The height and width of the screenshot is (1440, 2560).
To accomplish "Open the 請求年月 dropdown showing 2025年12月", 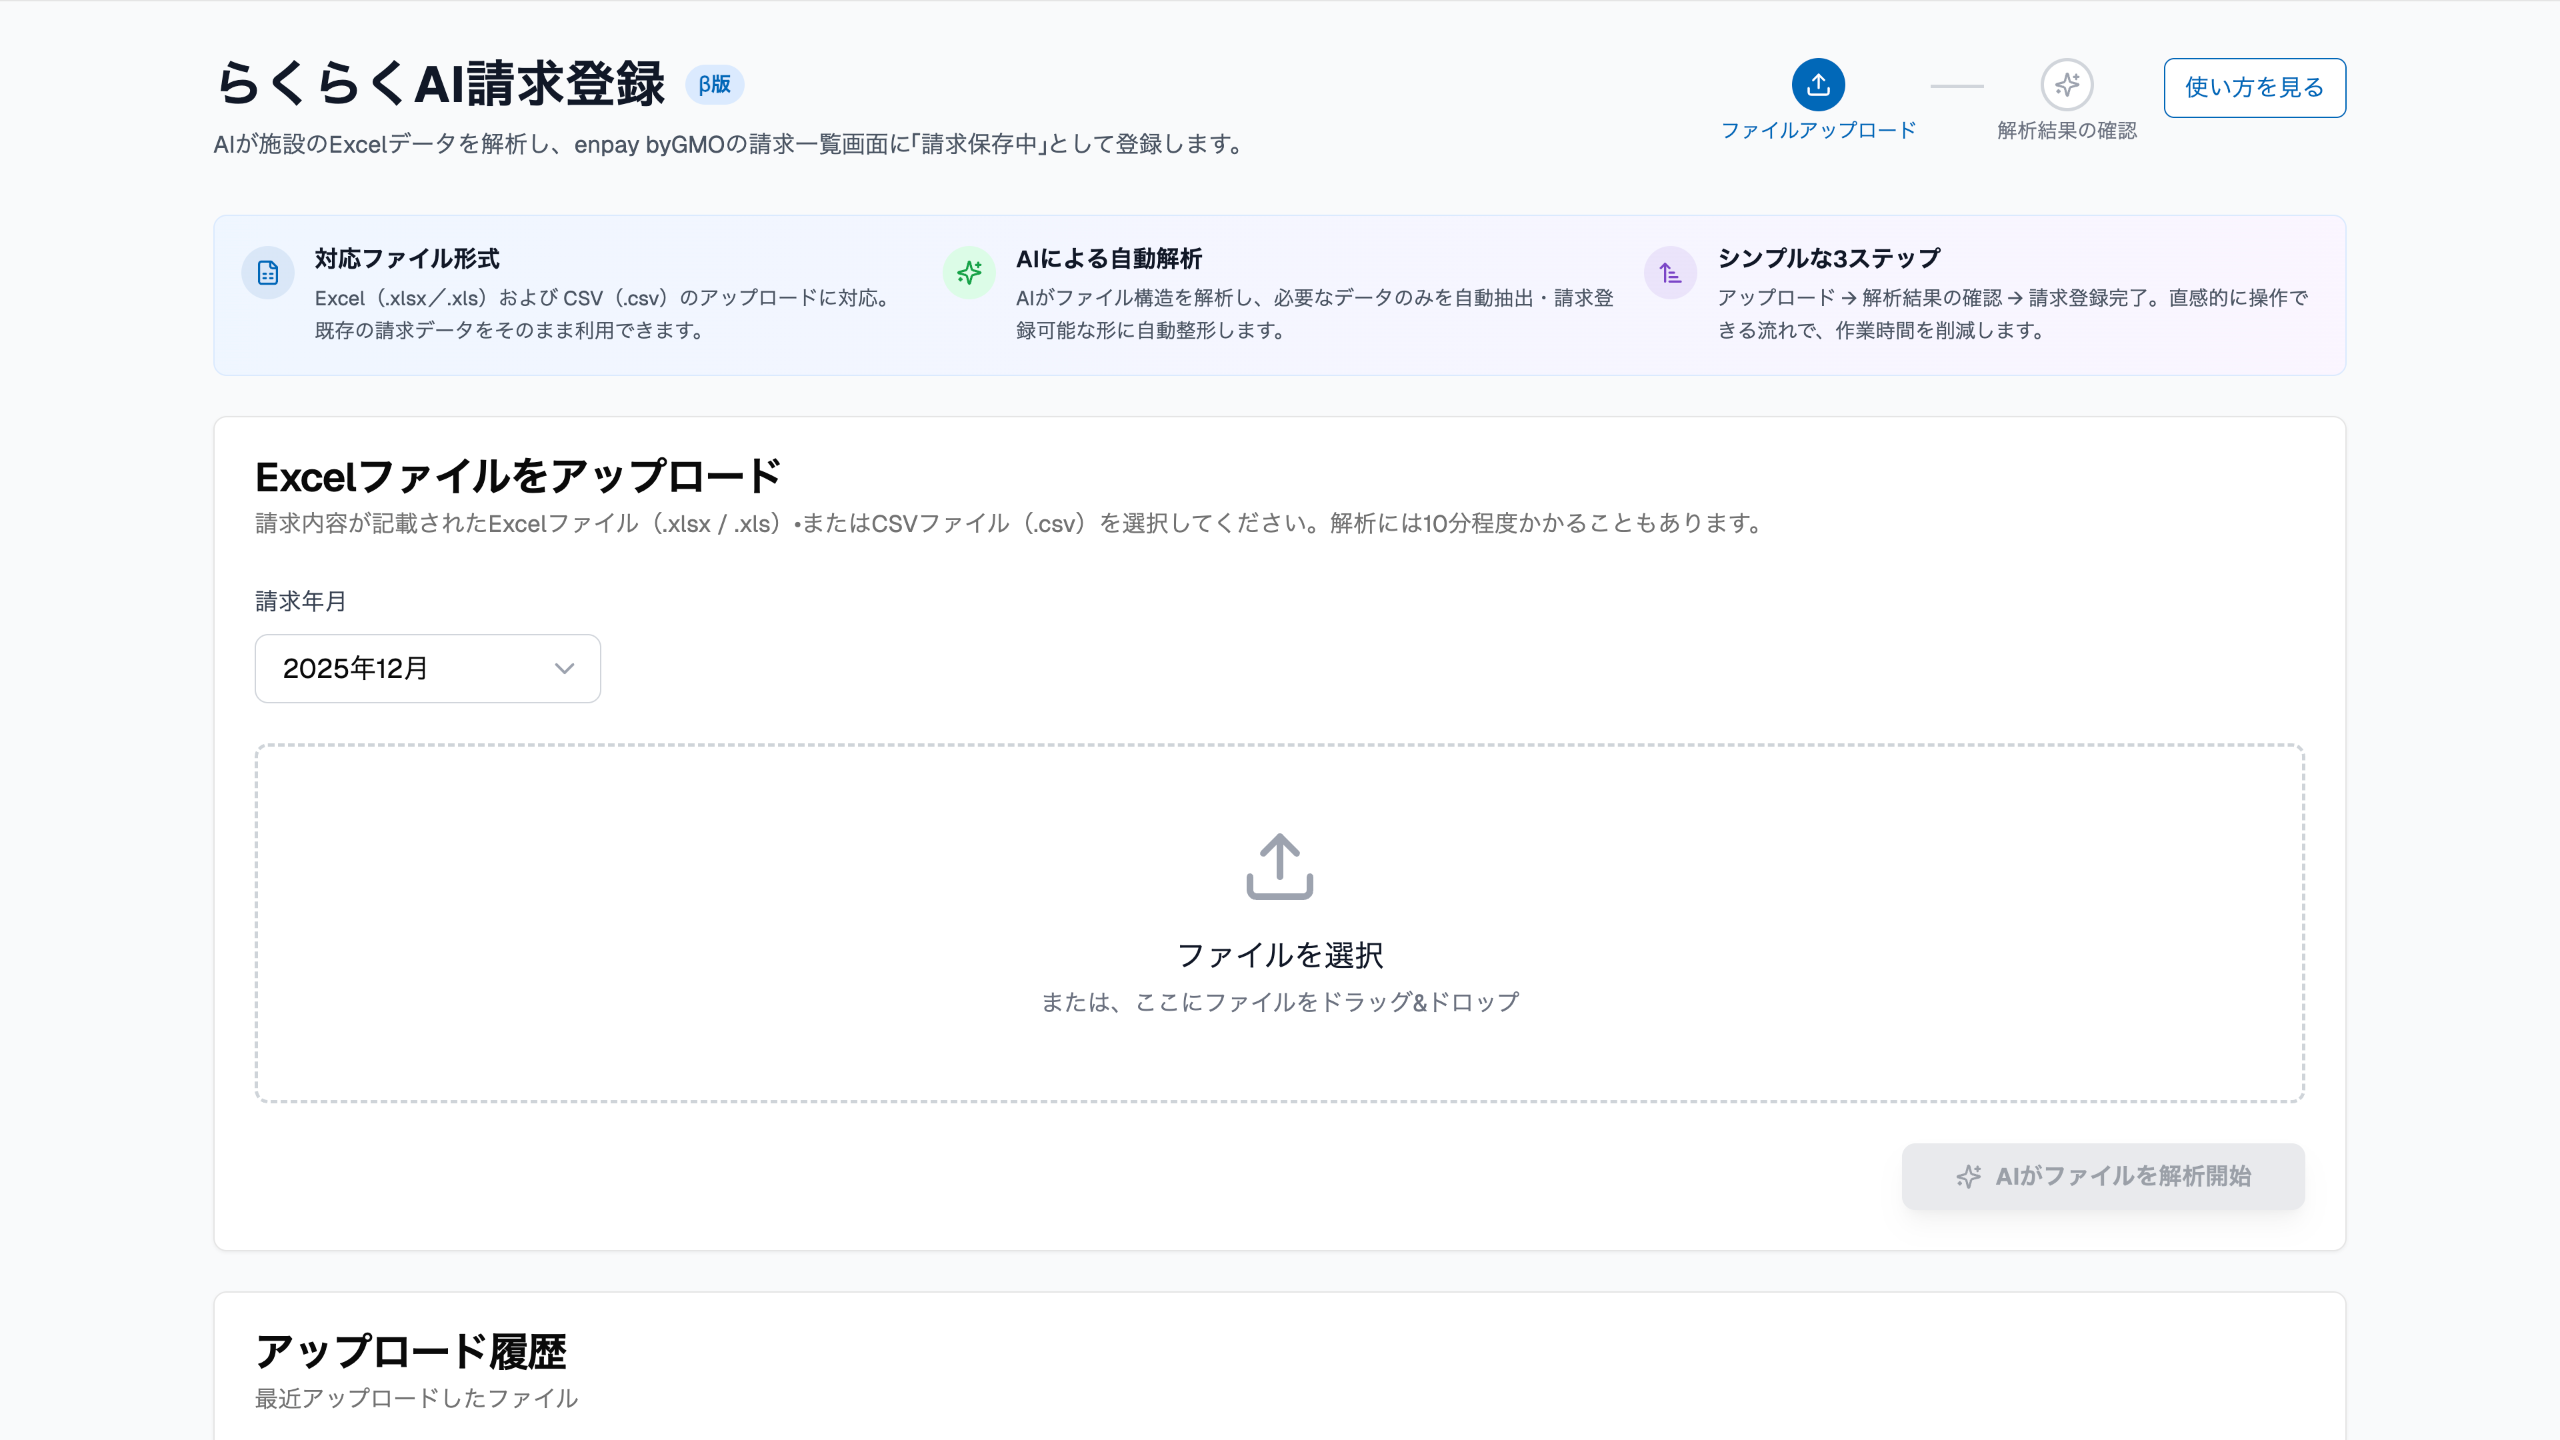I will [427, 668].
